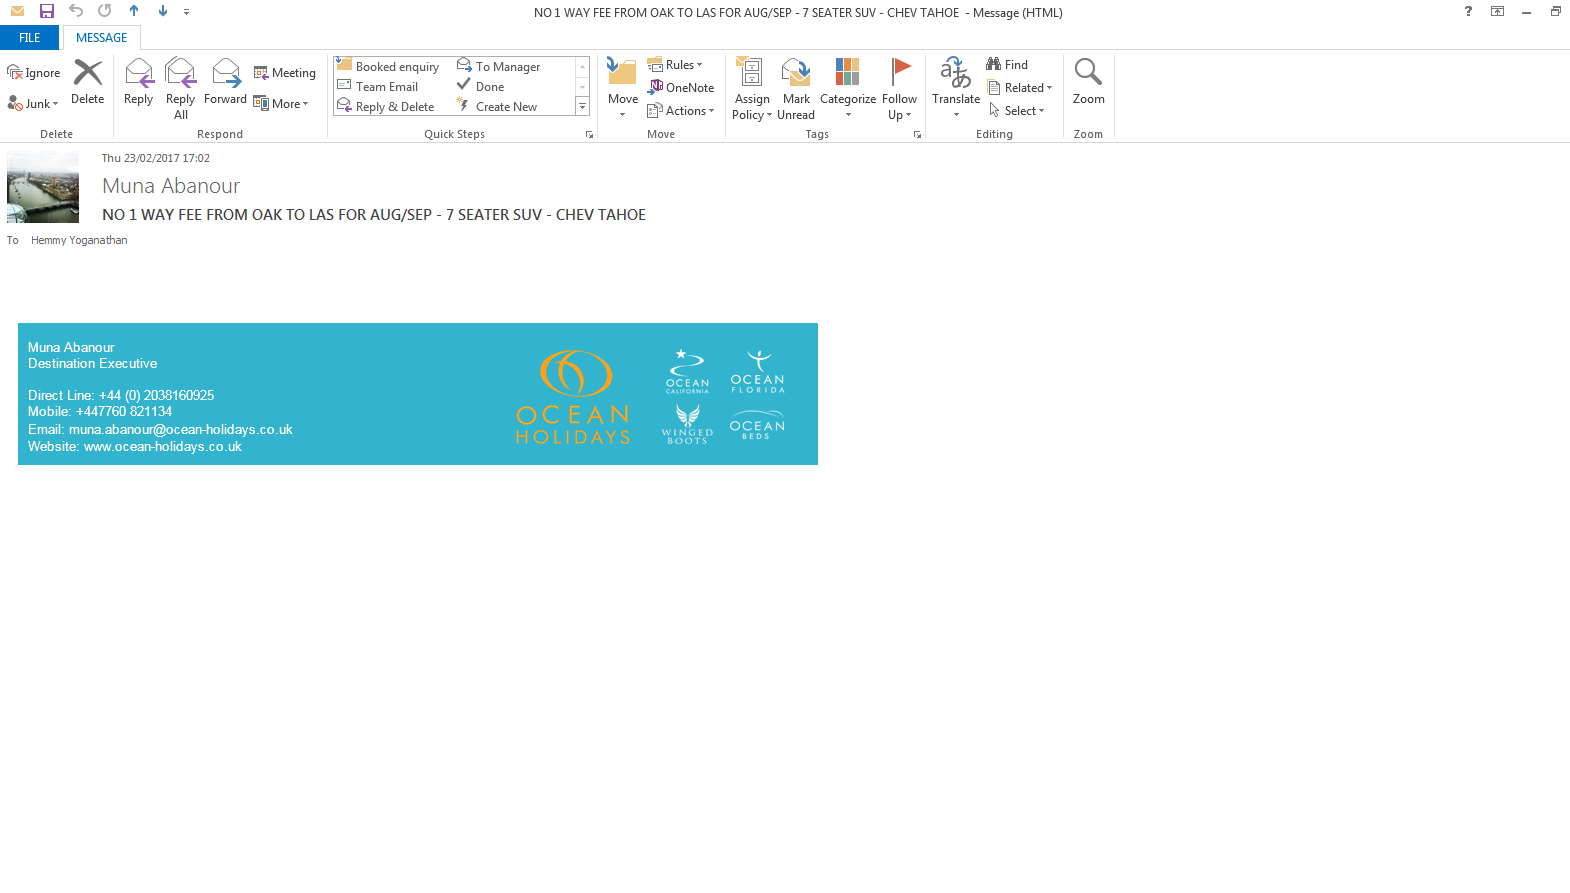Run the To Manager quick step

click(499, 67)
